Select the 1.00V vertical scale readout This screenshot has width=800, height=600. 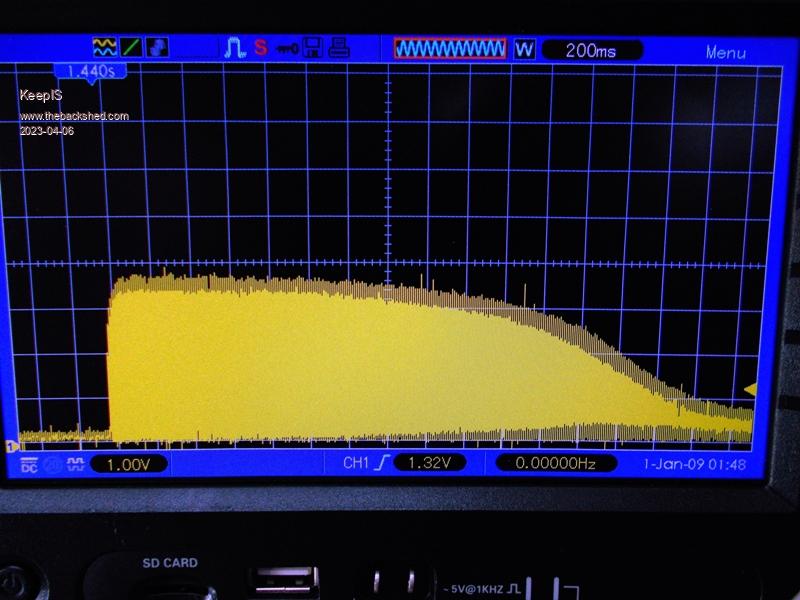(x=129, y=464)
